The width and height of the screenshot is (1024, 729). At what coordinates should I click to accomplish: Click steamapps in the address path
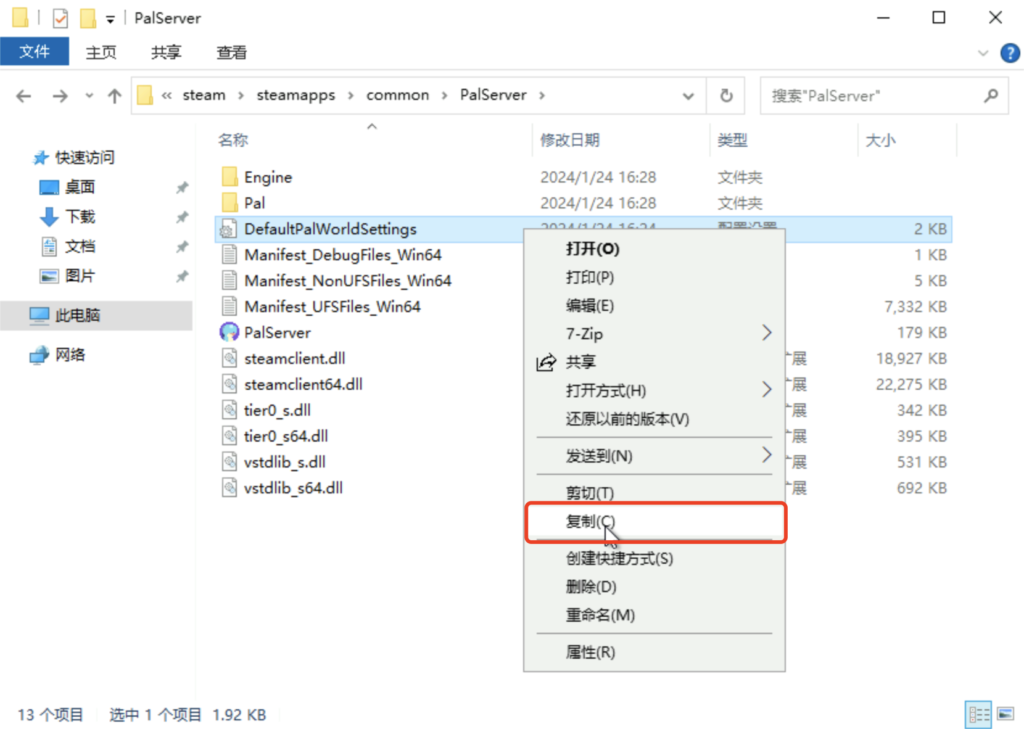click(295, 95)
